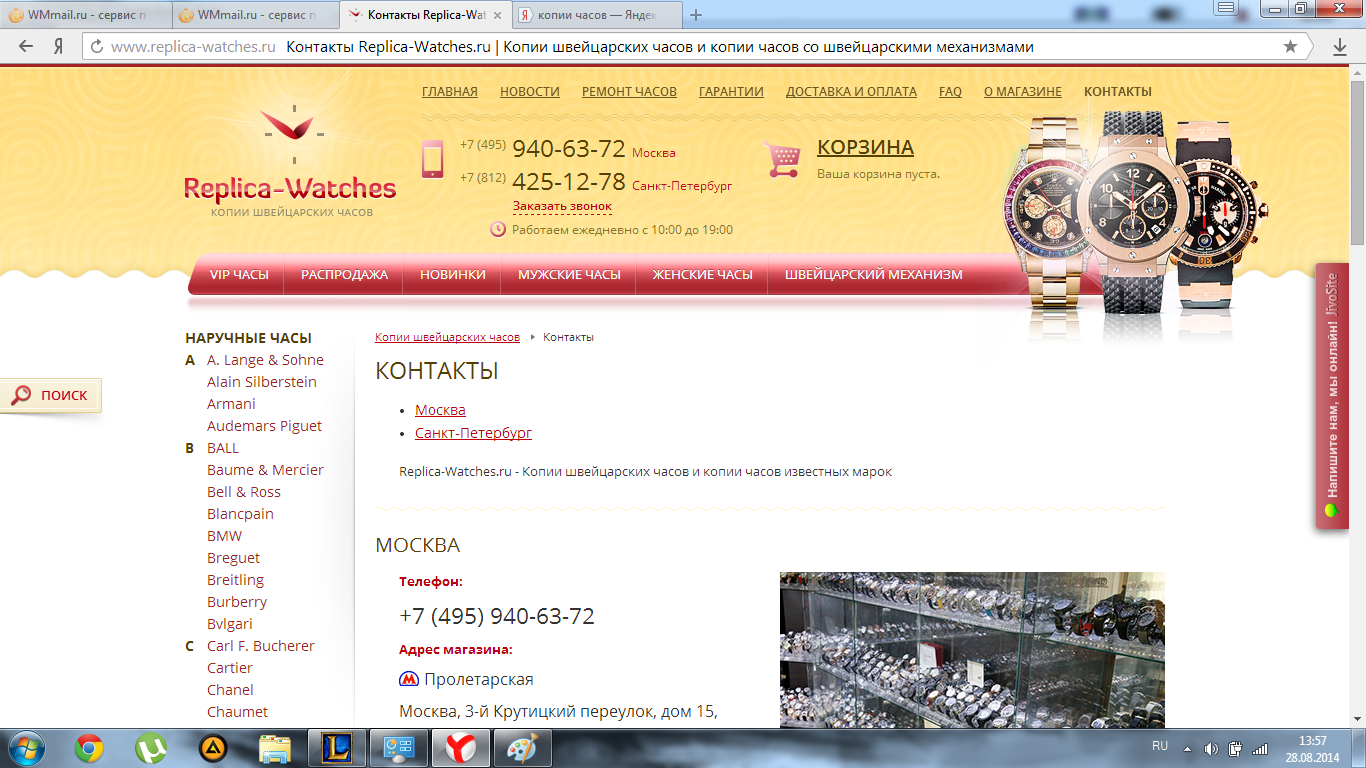Click the Заказать звонок link
Image resolution: width=1366 pixels, height=768 pixels.
click(562, 206)
